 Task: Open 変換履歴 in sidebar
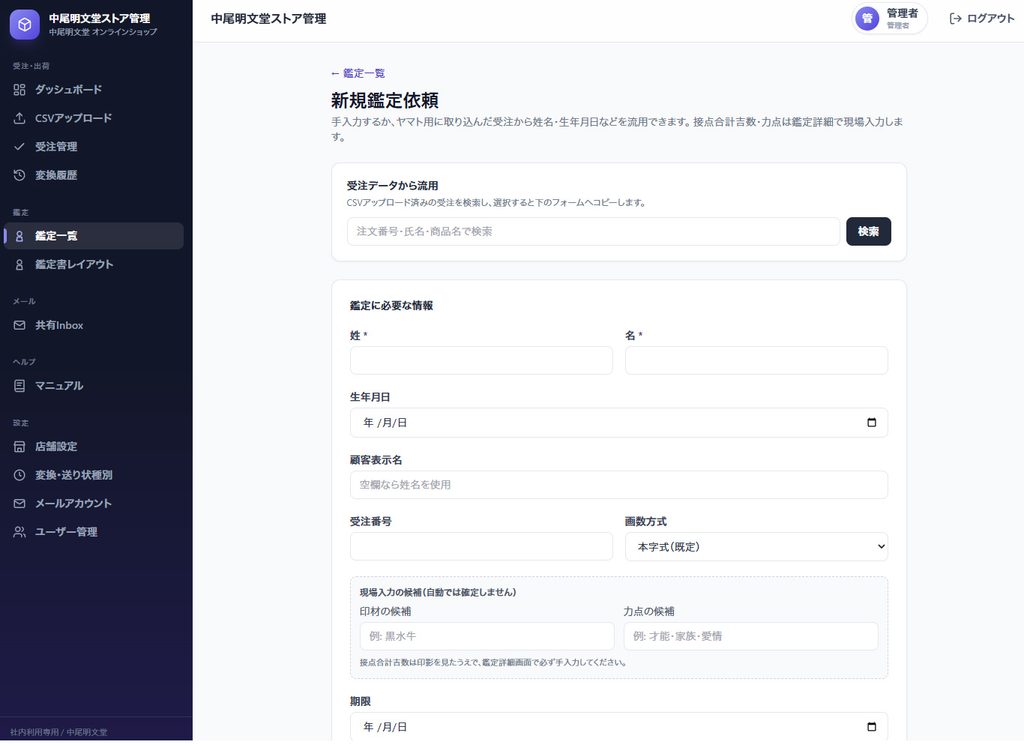tap(94, 175)
